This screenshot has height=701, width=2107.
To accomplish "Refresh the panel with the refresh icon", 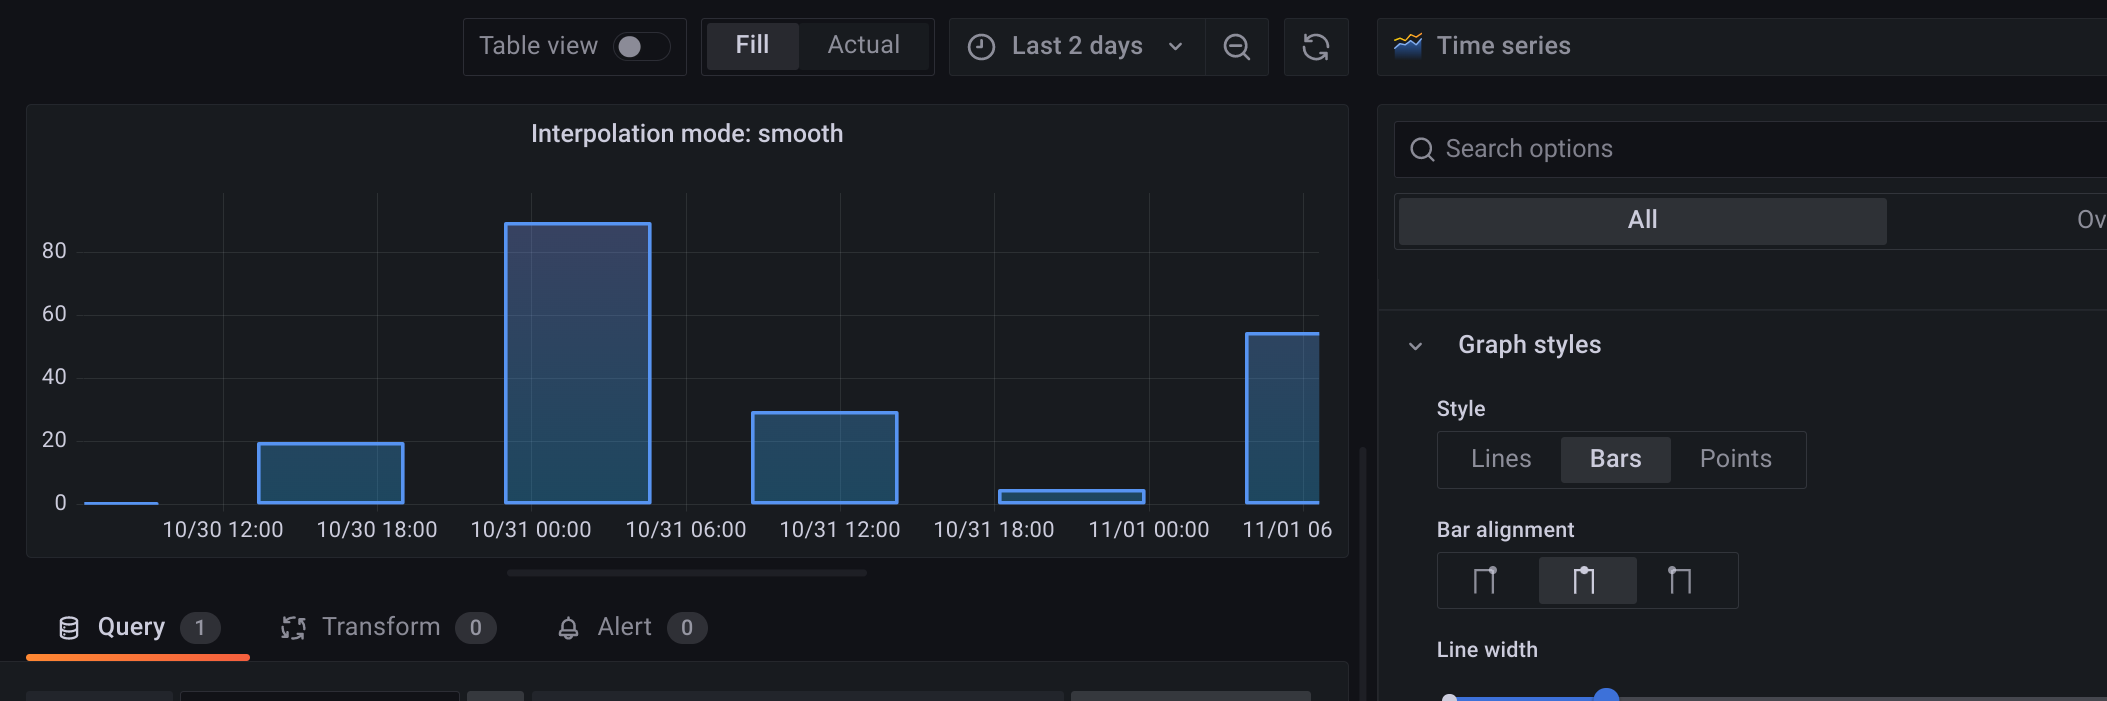I will [x=1316, y=46].
